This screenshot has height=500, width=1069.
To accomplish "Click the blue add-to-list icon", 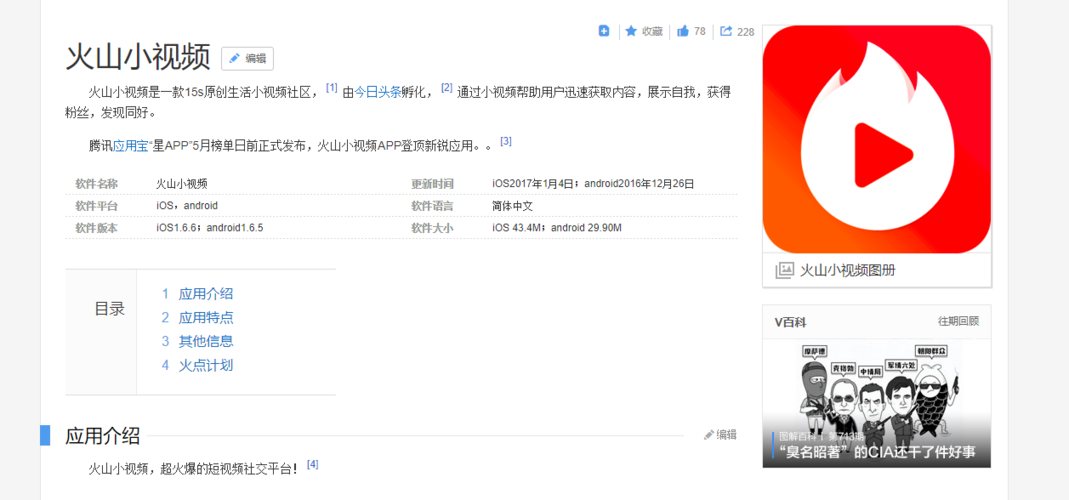I will (x=604, y=31).
